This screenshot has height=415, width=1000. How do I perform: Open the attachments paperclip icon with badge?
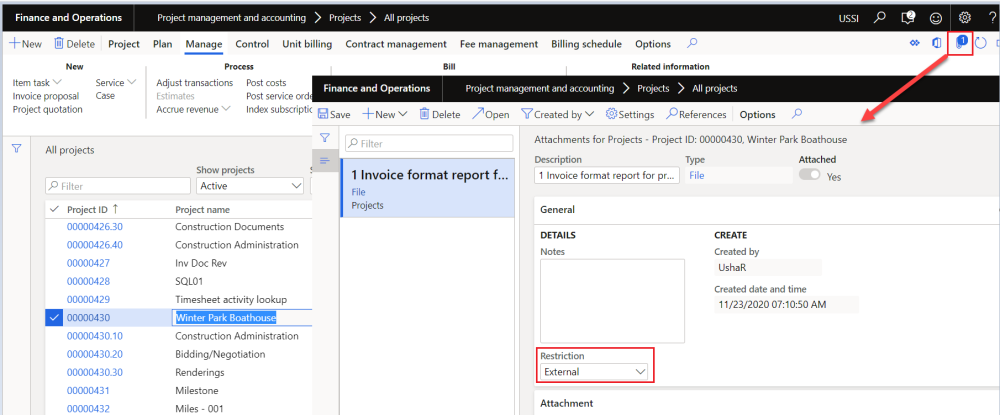pyautogui.click(x=961, y=43)
